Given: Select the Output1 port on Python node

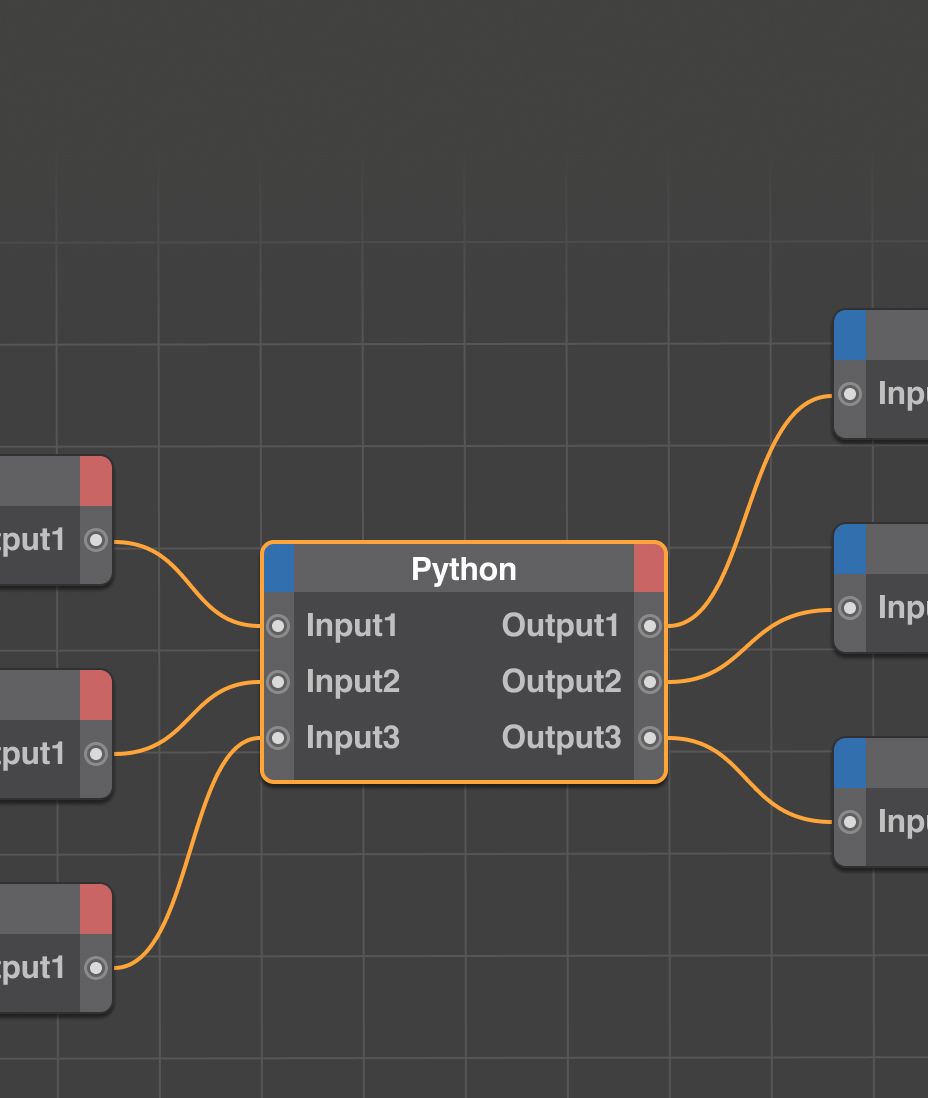Looking at the screenshot, I should 650,626.
